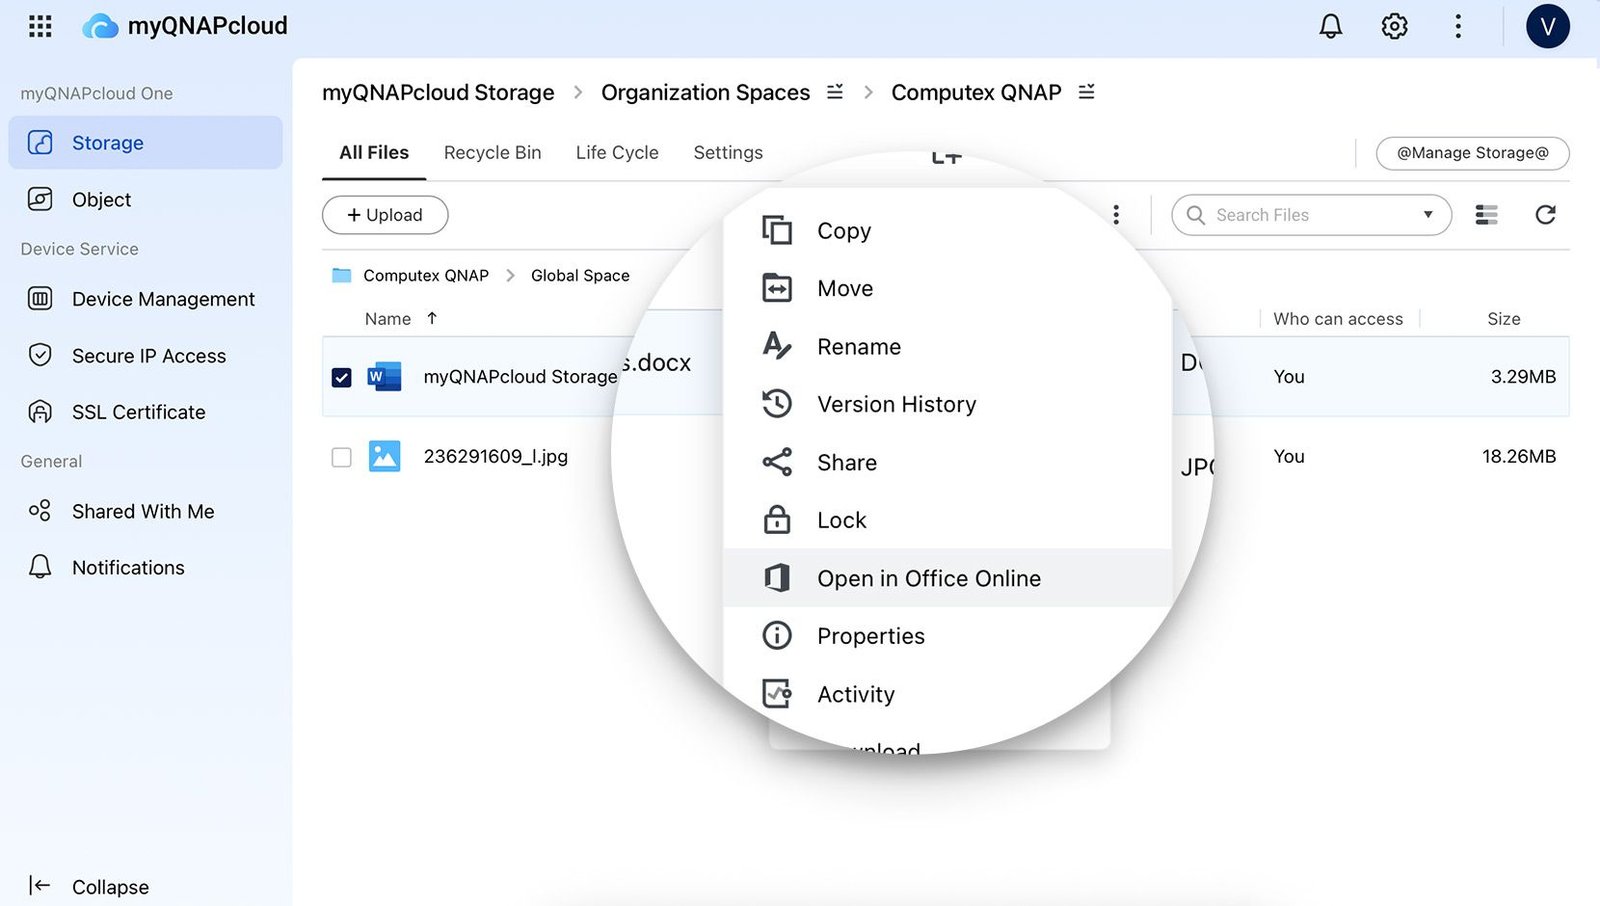
Task: Click the @Manage Storage@ button
Action: (x=1472, y=153)
